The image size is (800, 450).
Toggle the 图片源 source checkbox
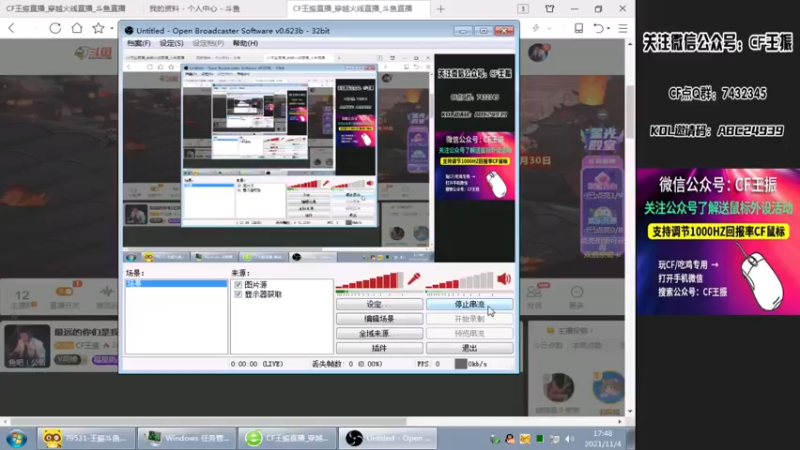[x=238, y=285]
